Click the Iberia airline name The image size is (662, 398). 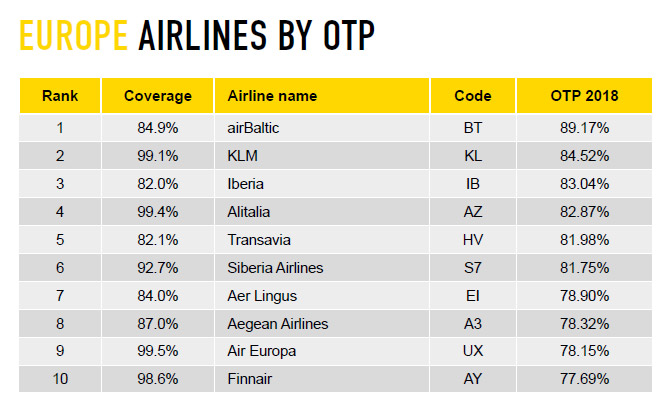point(245,184)
